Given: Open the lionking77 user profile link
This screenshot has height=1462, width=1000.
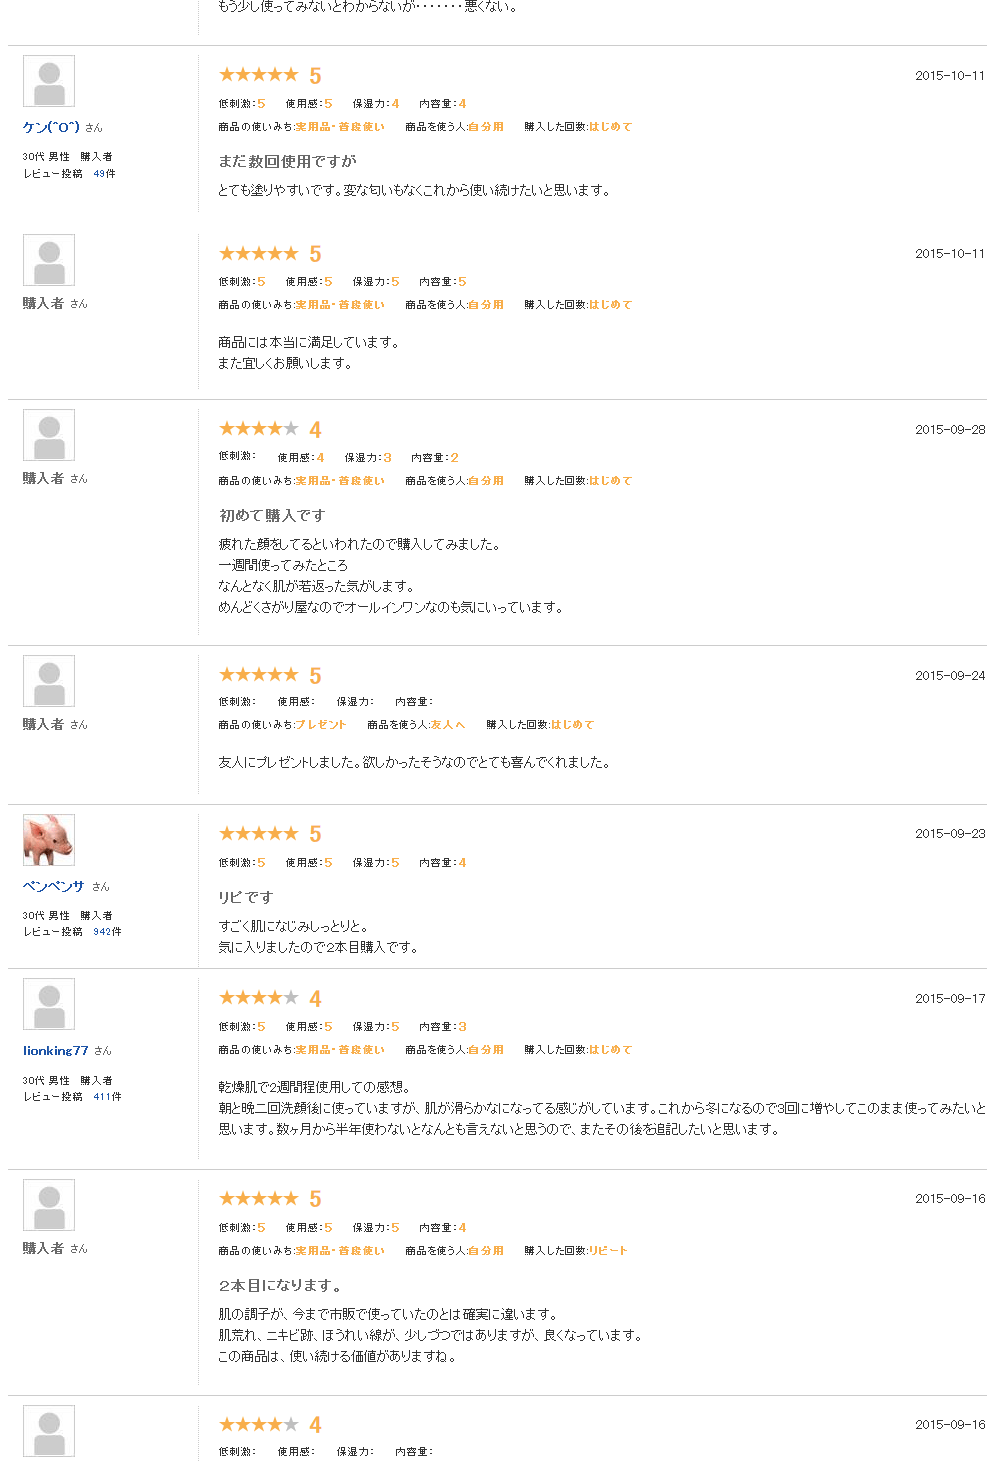Looking at the screenshot, I should click(56, 1050).
